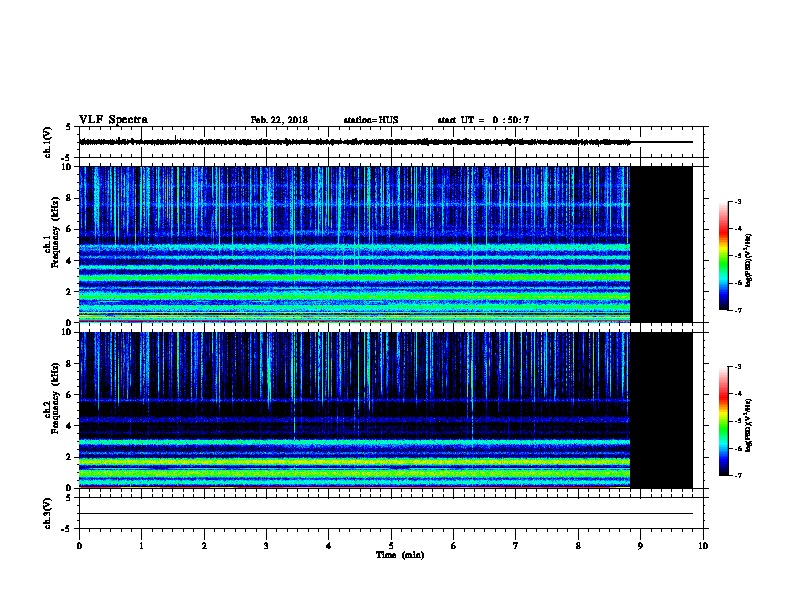The height and width of the screenshot is (612, 792).
Task: Click the "-3" label on ch.1 color bar
Action: point(738,201)
